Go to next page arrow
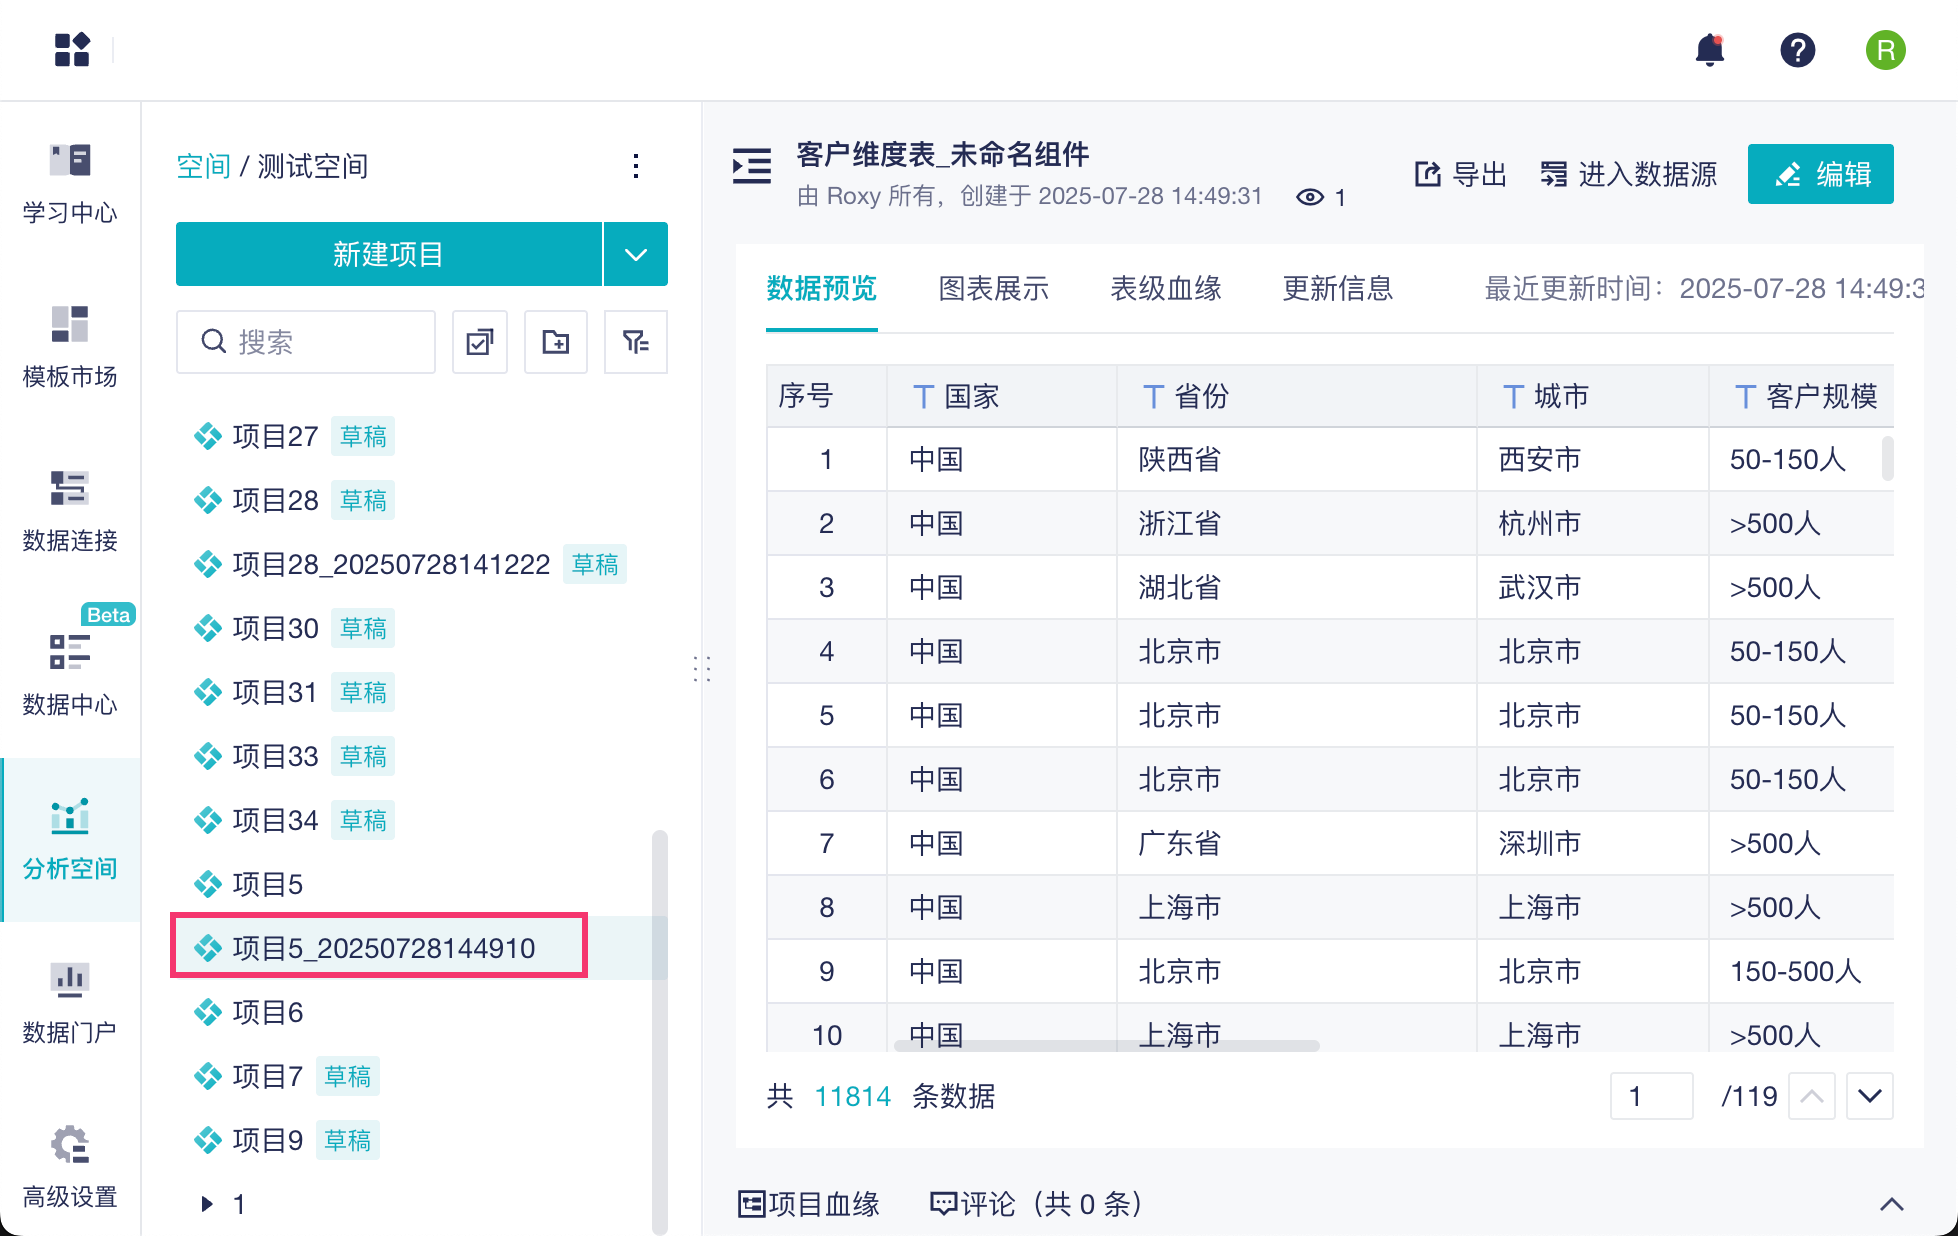The height and width of the screenshot is (1236, 1958). point(1870,1096)
